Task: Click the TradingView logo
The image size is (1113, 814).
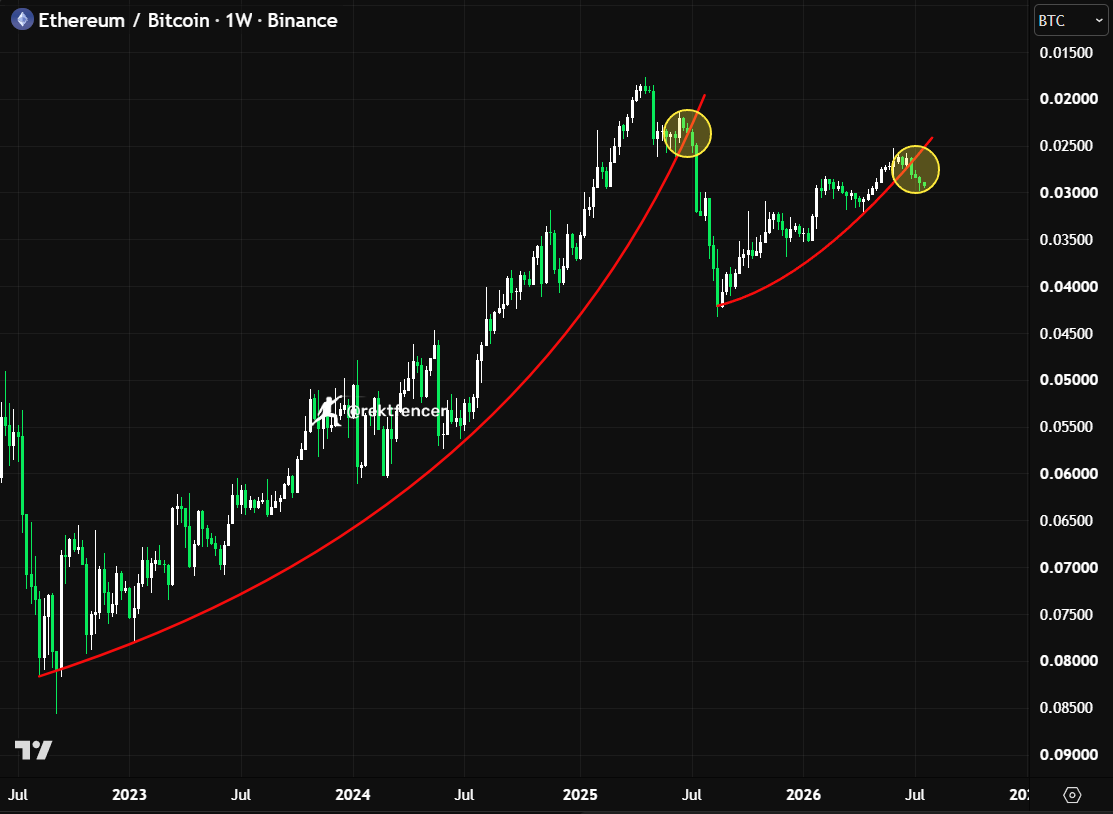Action: (x=33, y=749)
